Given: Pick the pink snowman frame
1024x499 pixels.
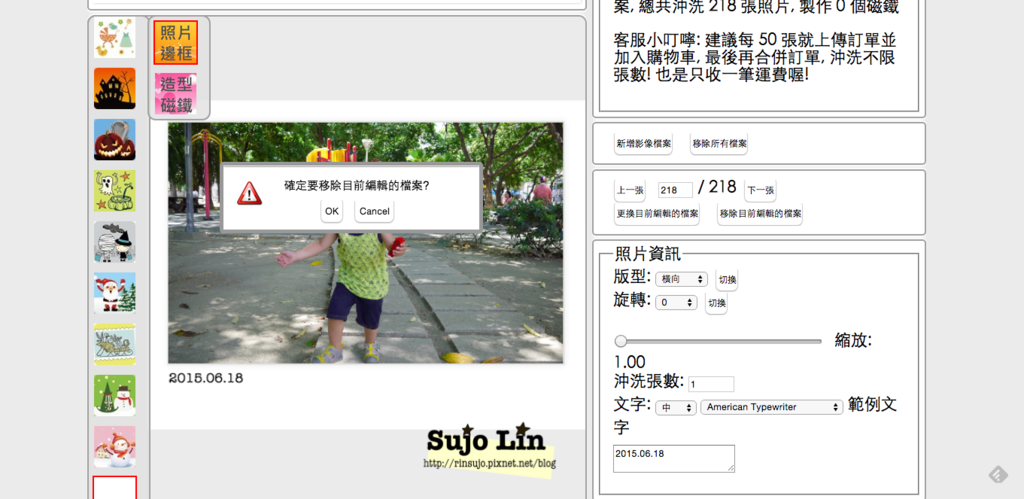Looking at the screenshot, I should pos(114,447).
